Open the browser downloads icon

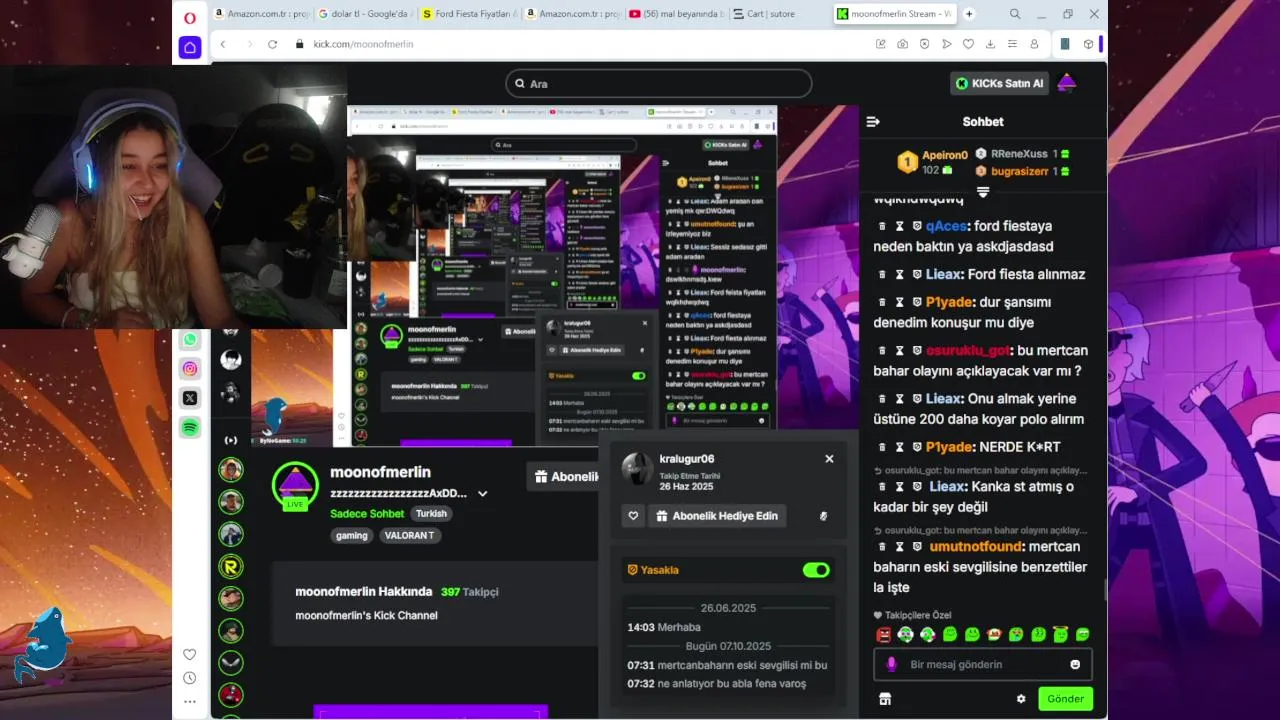990,44
